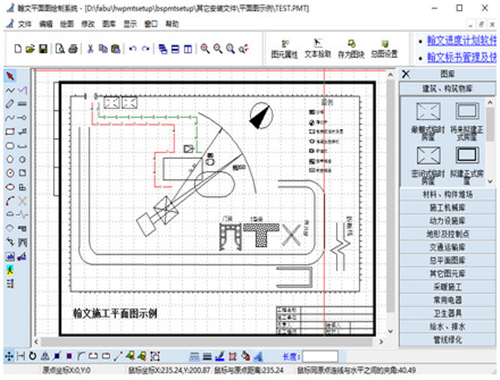Copy selection with the toolbar copy icon

tap(103, 49)
